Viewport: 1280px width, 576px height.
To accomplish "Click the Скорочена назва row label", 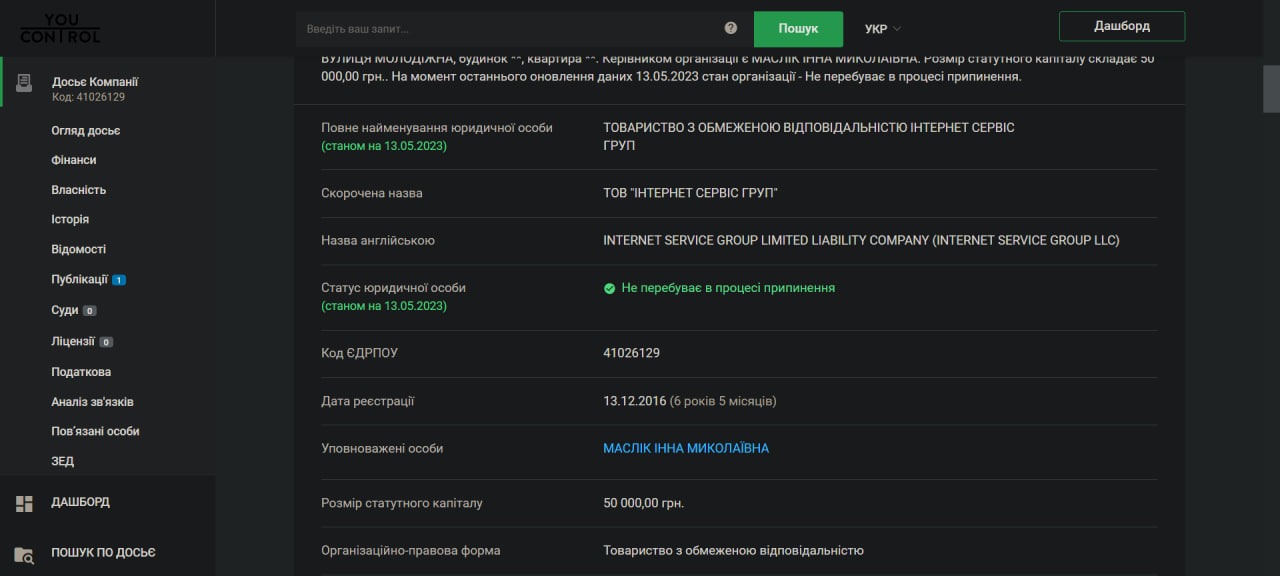I will point(372,193).
